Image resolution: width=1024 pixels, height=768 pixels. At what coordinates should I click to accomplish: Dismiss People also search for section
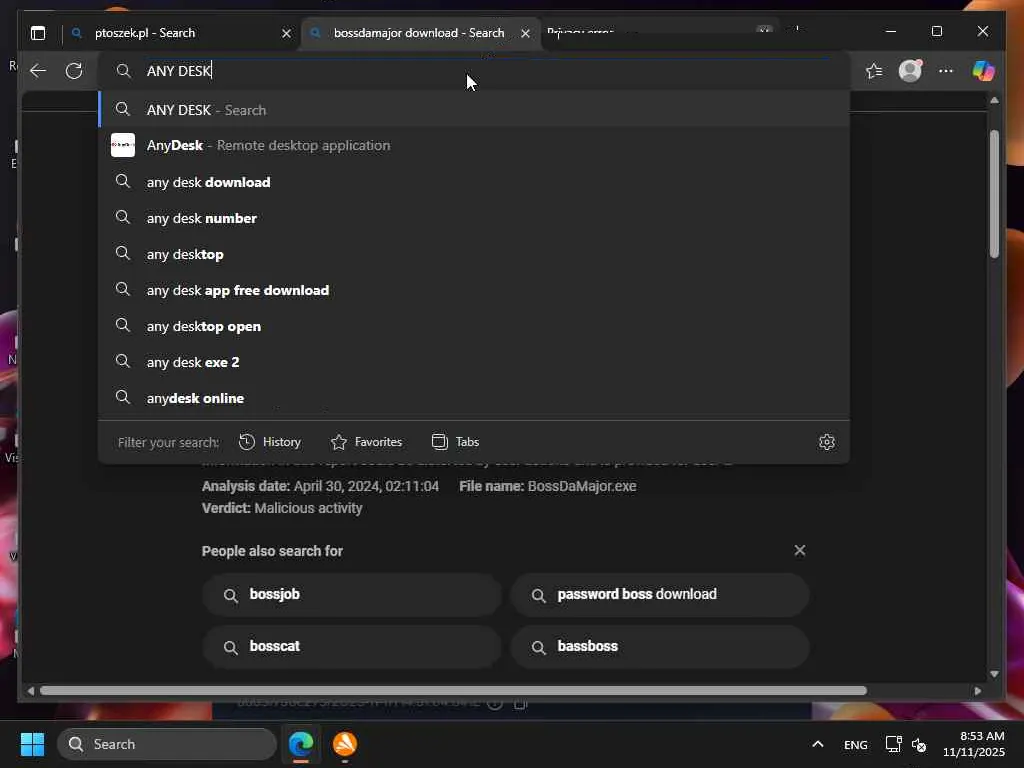point(799,551)
